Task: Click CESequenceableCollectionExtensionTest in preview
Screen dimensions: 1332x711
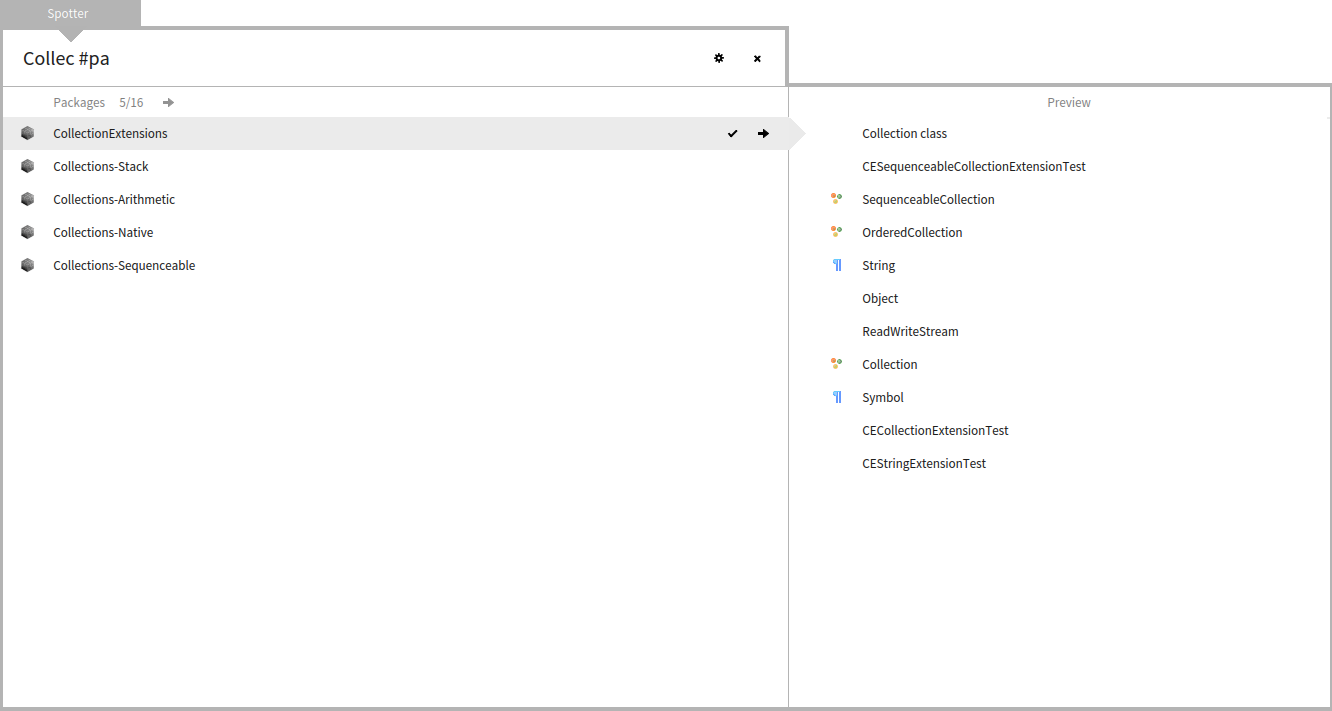Action: (x=974, y=166)
